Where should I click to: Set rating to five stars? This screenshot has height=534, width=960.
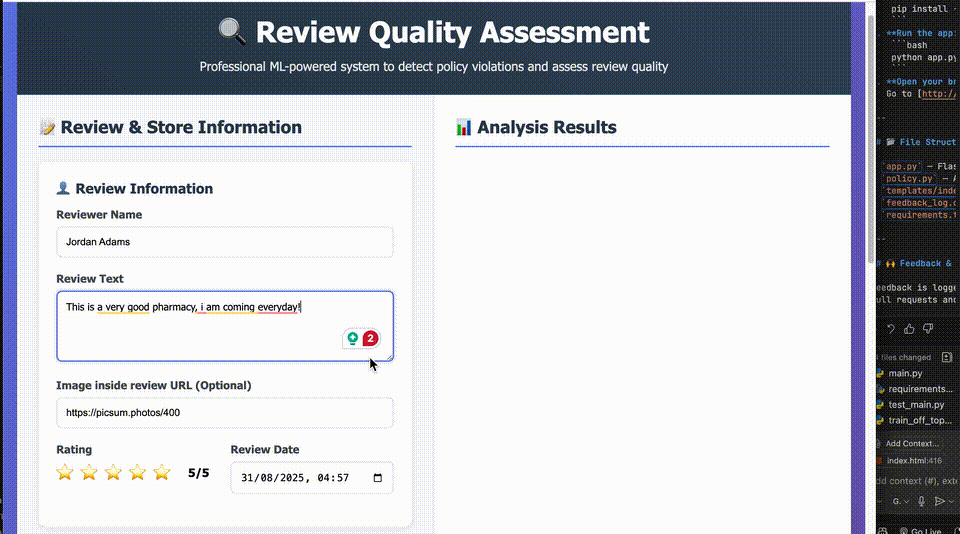point(162,472)
